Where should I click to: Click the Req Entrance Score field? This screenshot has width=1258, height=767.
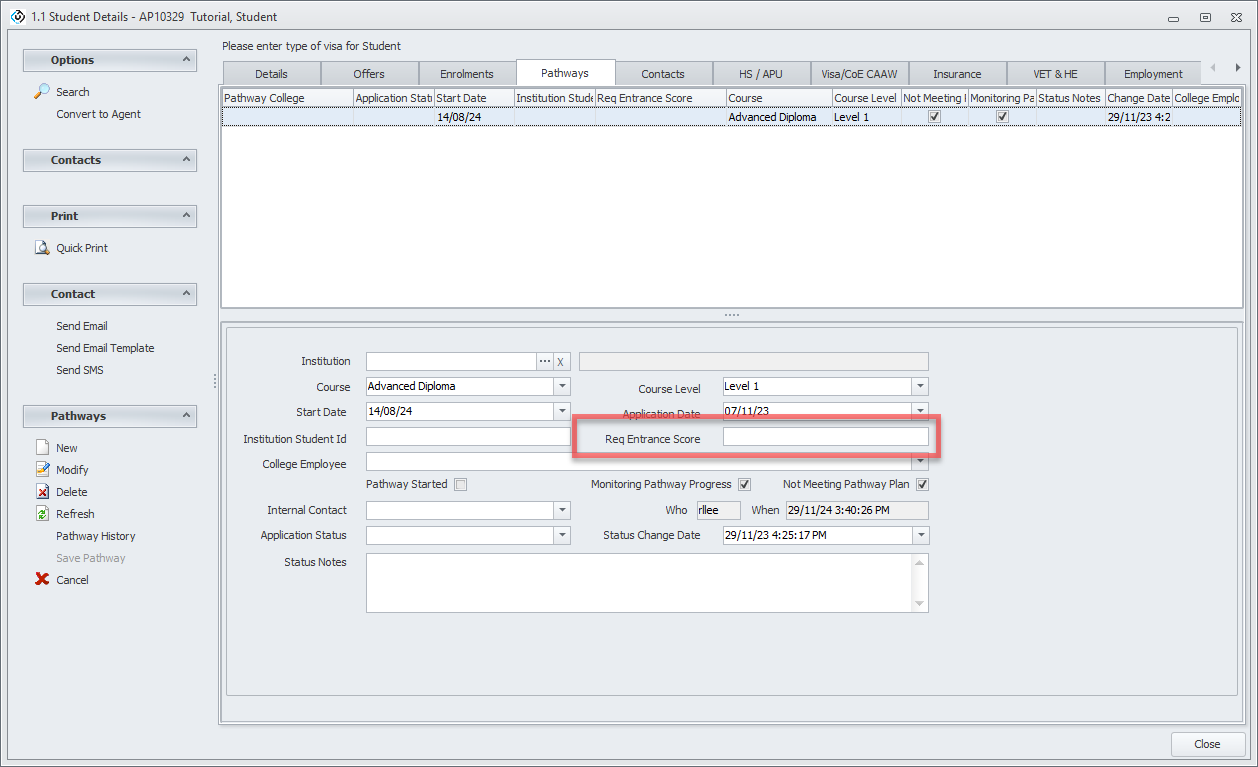coord(825,438)
